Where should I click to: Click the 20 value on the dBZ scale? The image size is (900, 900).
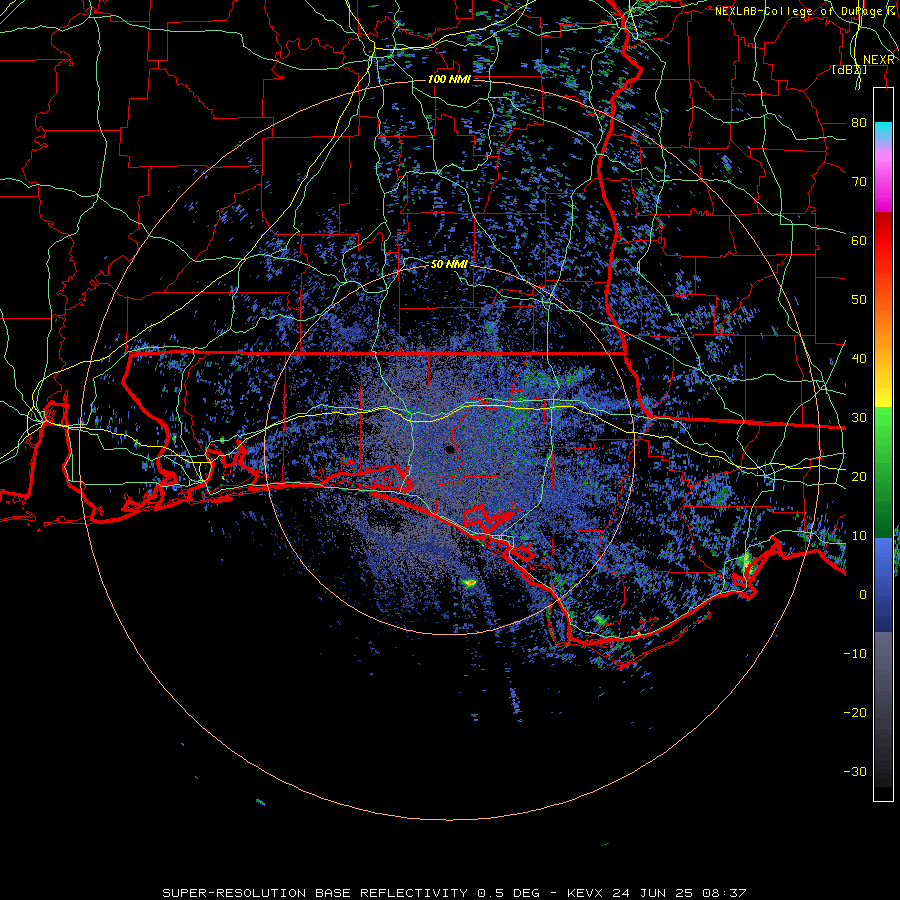(x=859, y=477)
